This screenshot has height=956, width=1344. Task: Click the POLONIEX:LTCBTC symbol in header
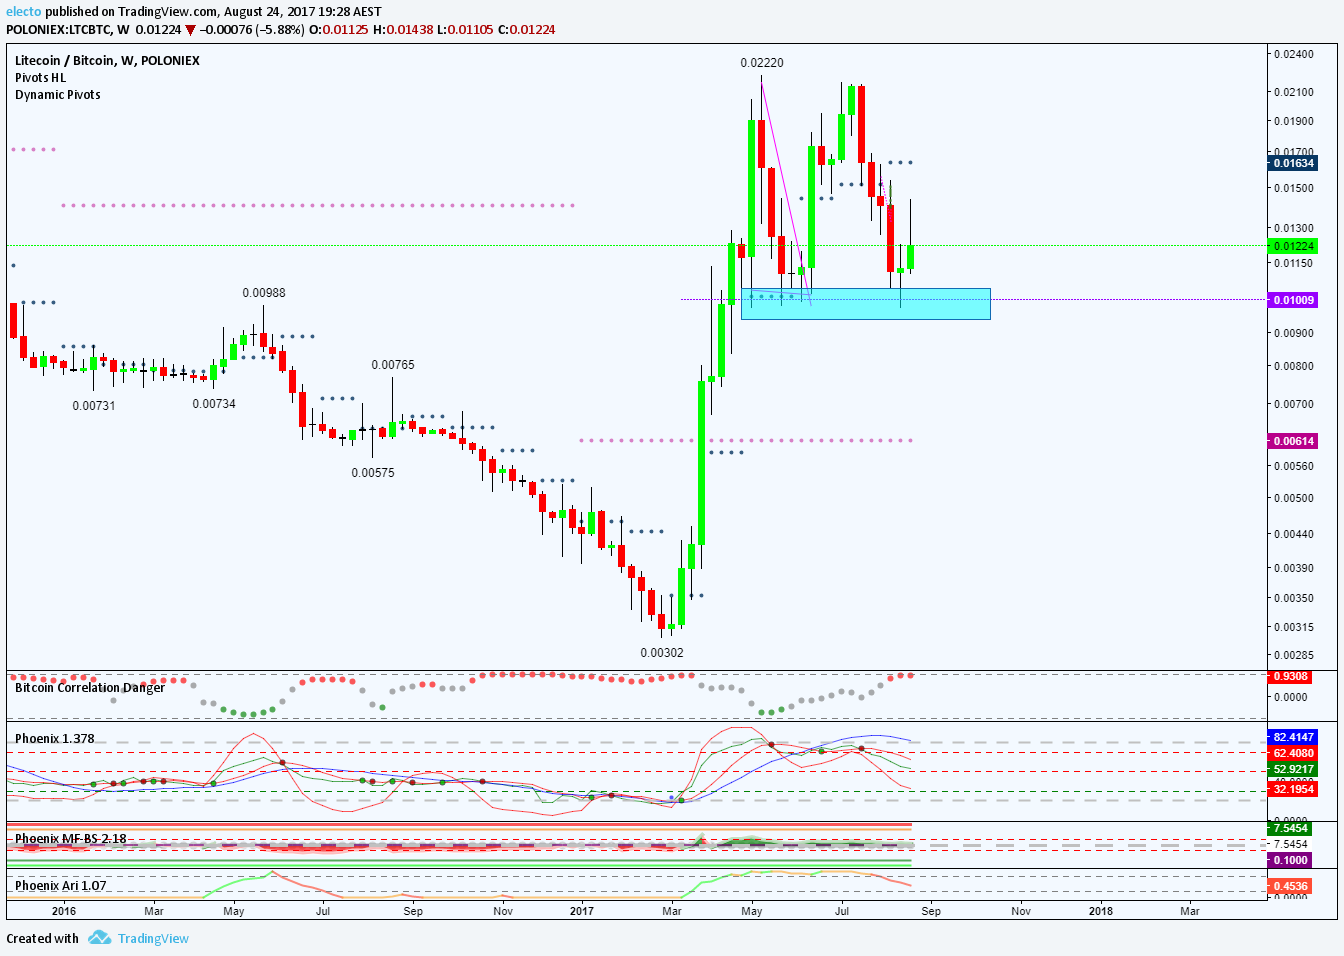point(58,30)
